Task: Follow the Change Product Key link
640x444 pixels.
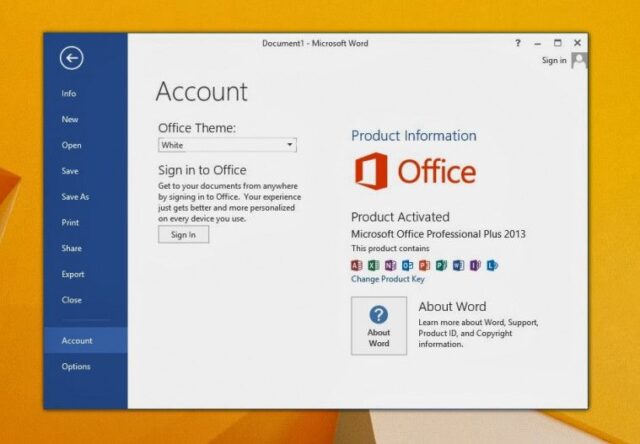Action: click(387, 280)
